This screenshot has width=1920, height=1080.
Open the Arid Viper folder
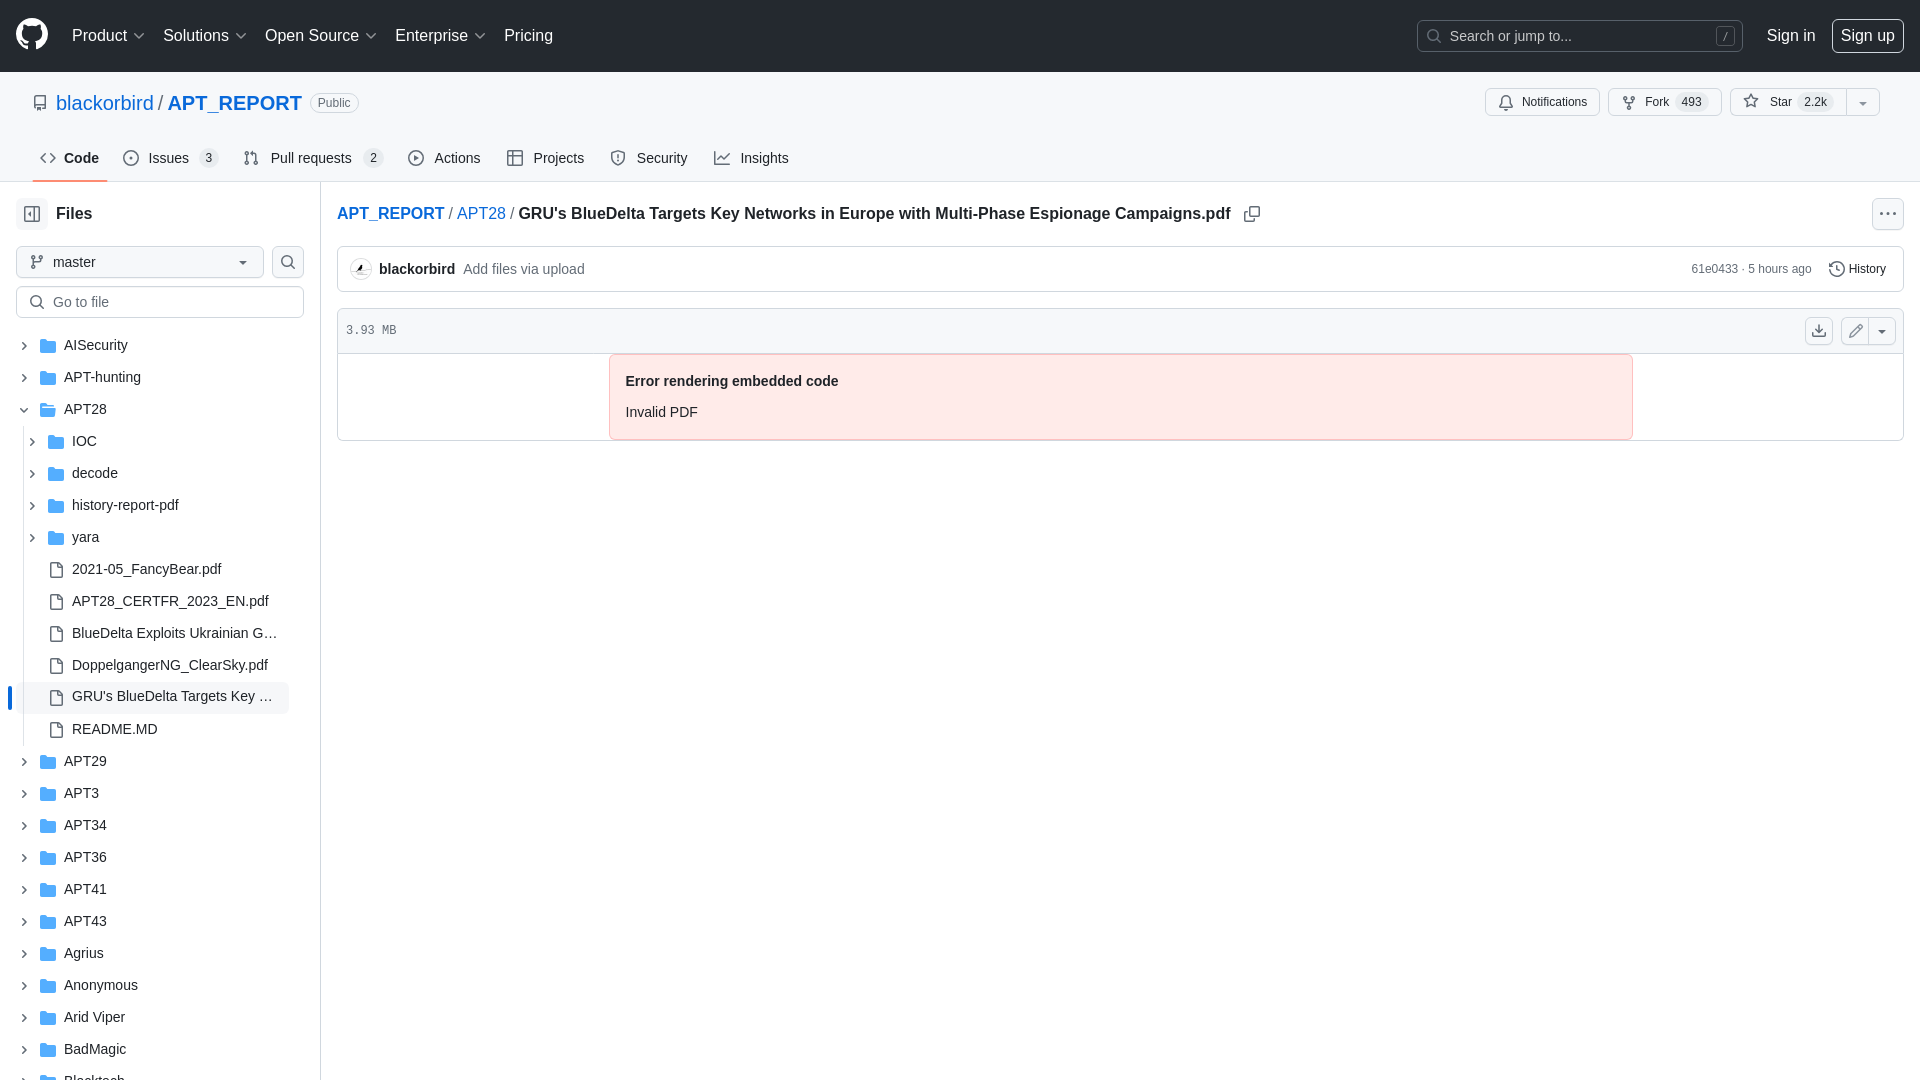[95, 1017]
